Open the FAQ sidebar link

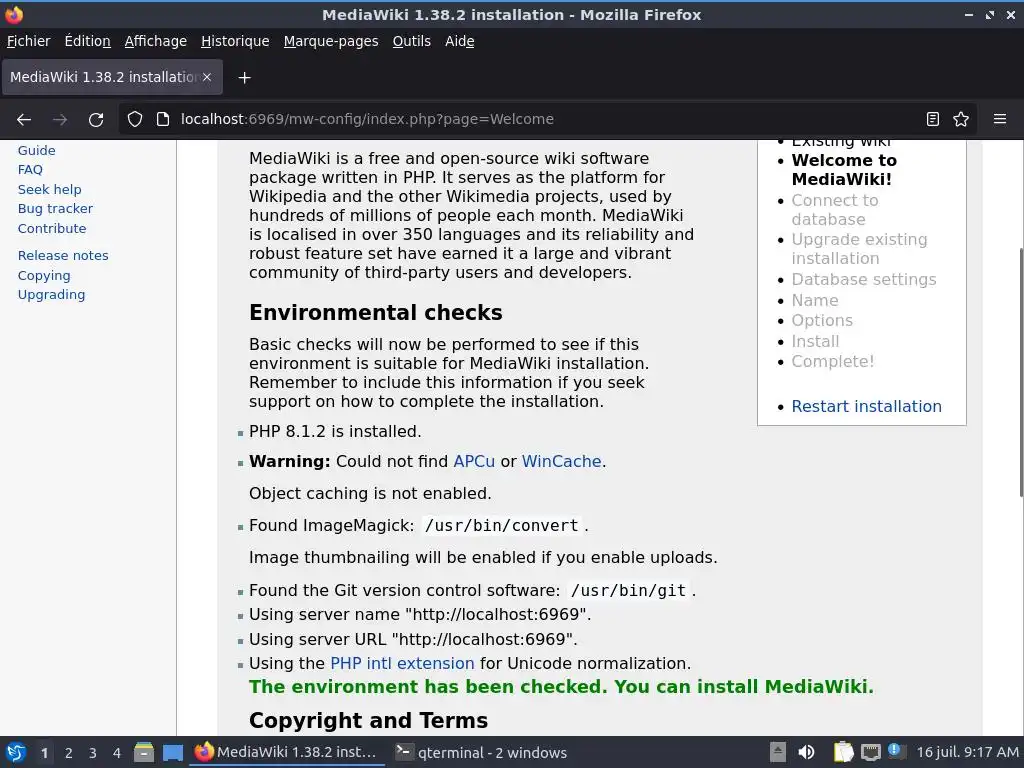[30, 170]
